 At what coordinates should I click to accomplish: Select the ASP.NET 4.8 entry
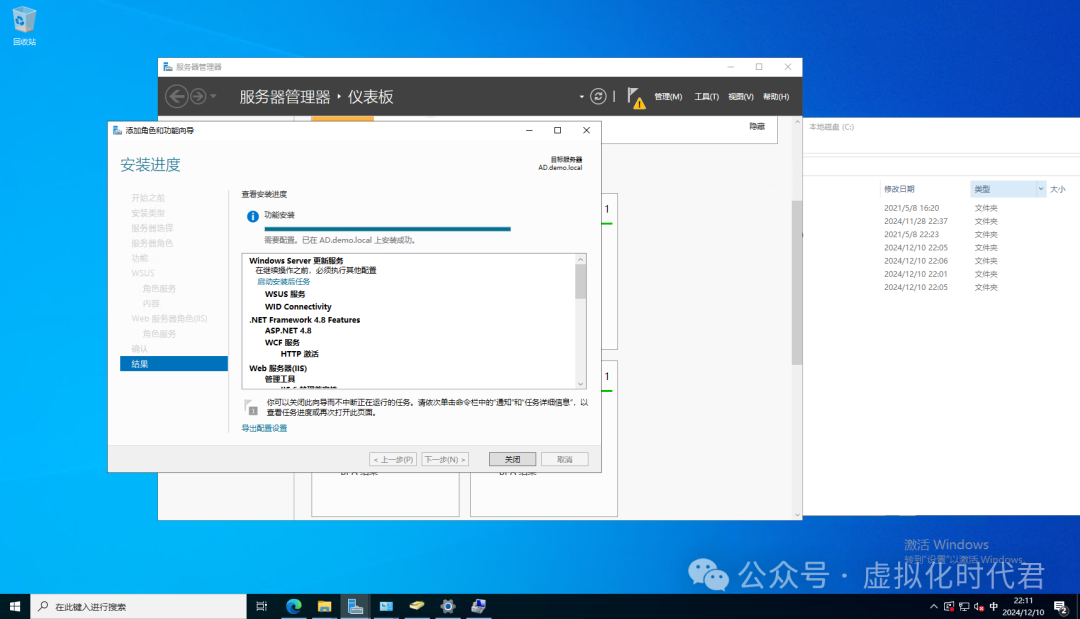coord(288,331)
